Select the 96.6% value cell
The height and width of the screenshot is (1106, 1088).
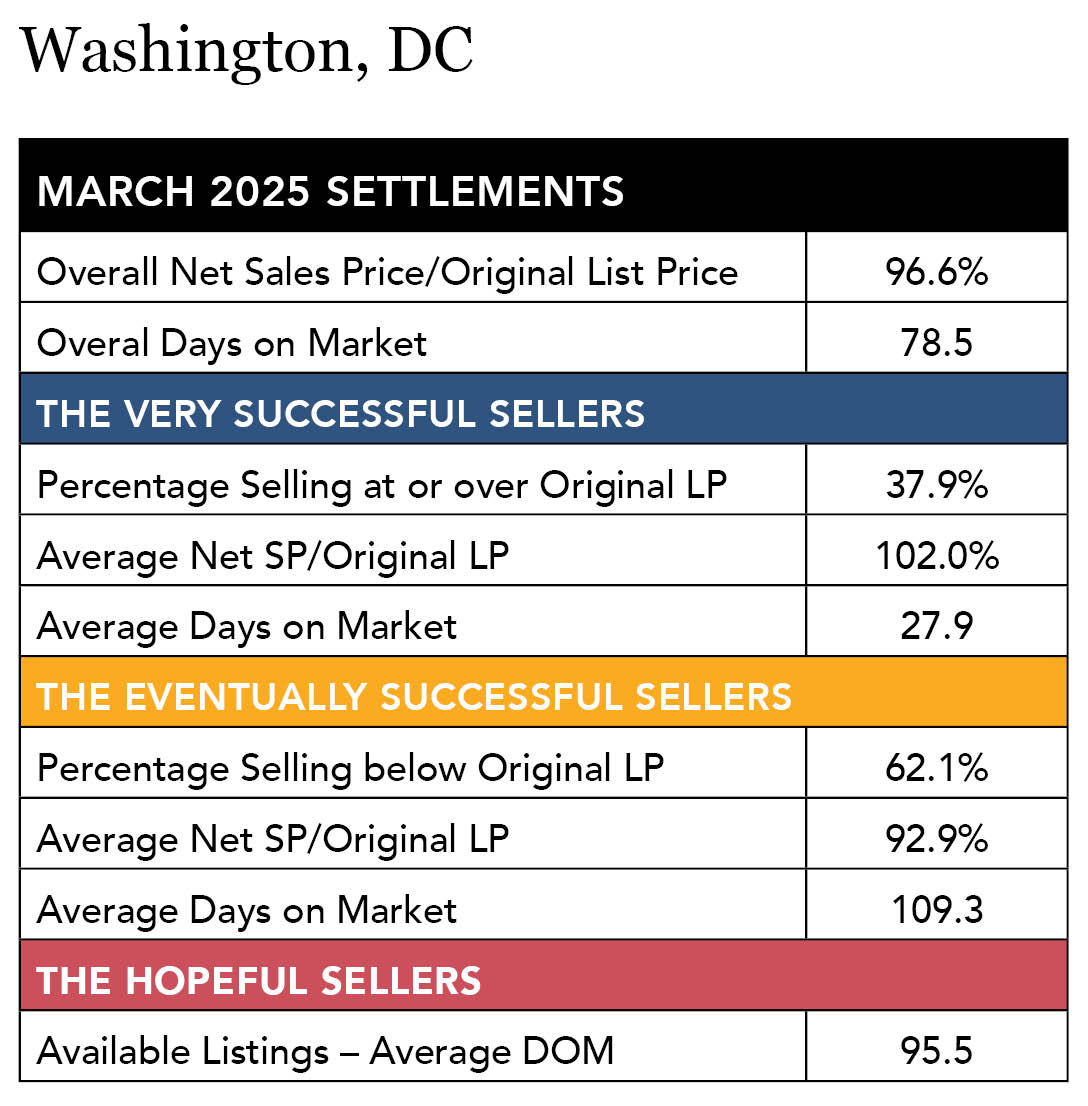(x=936, y=271)
